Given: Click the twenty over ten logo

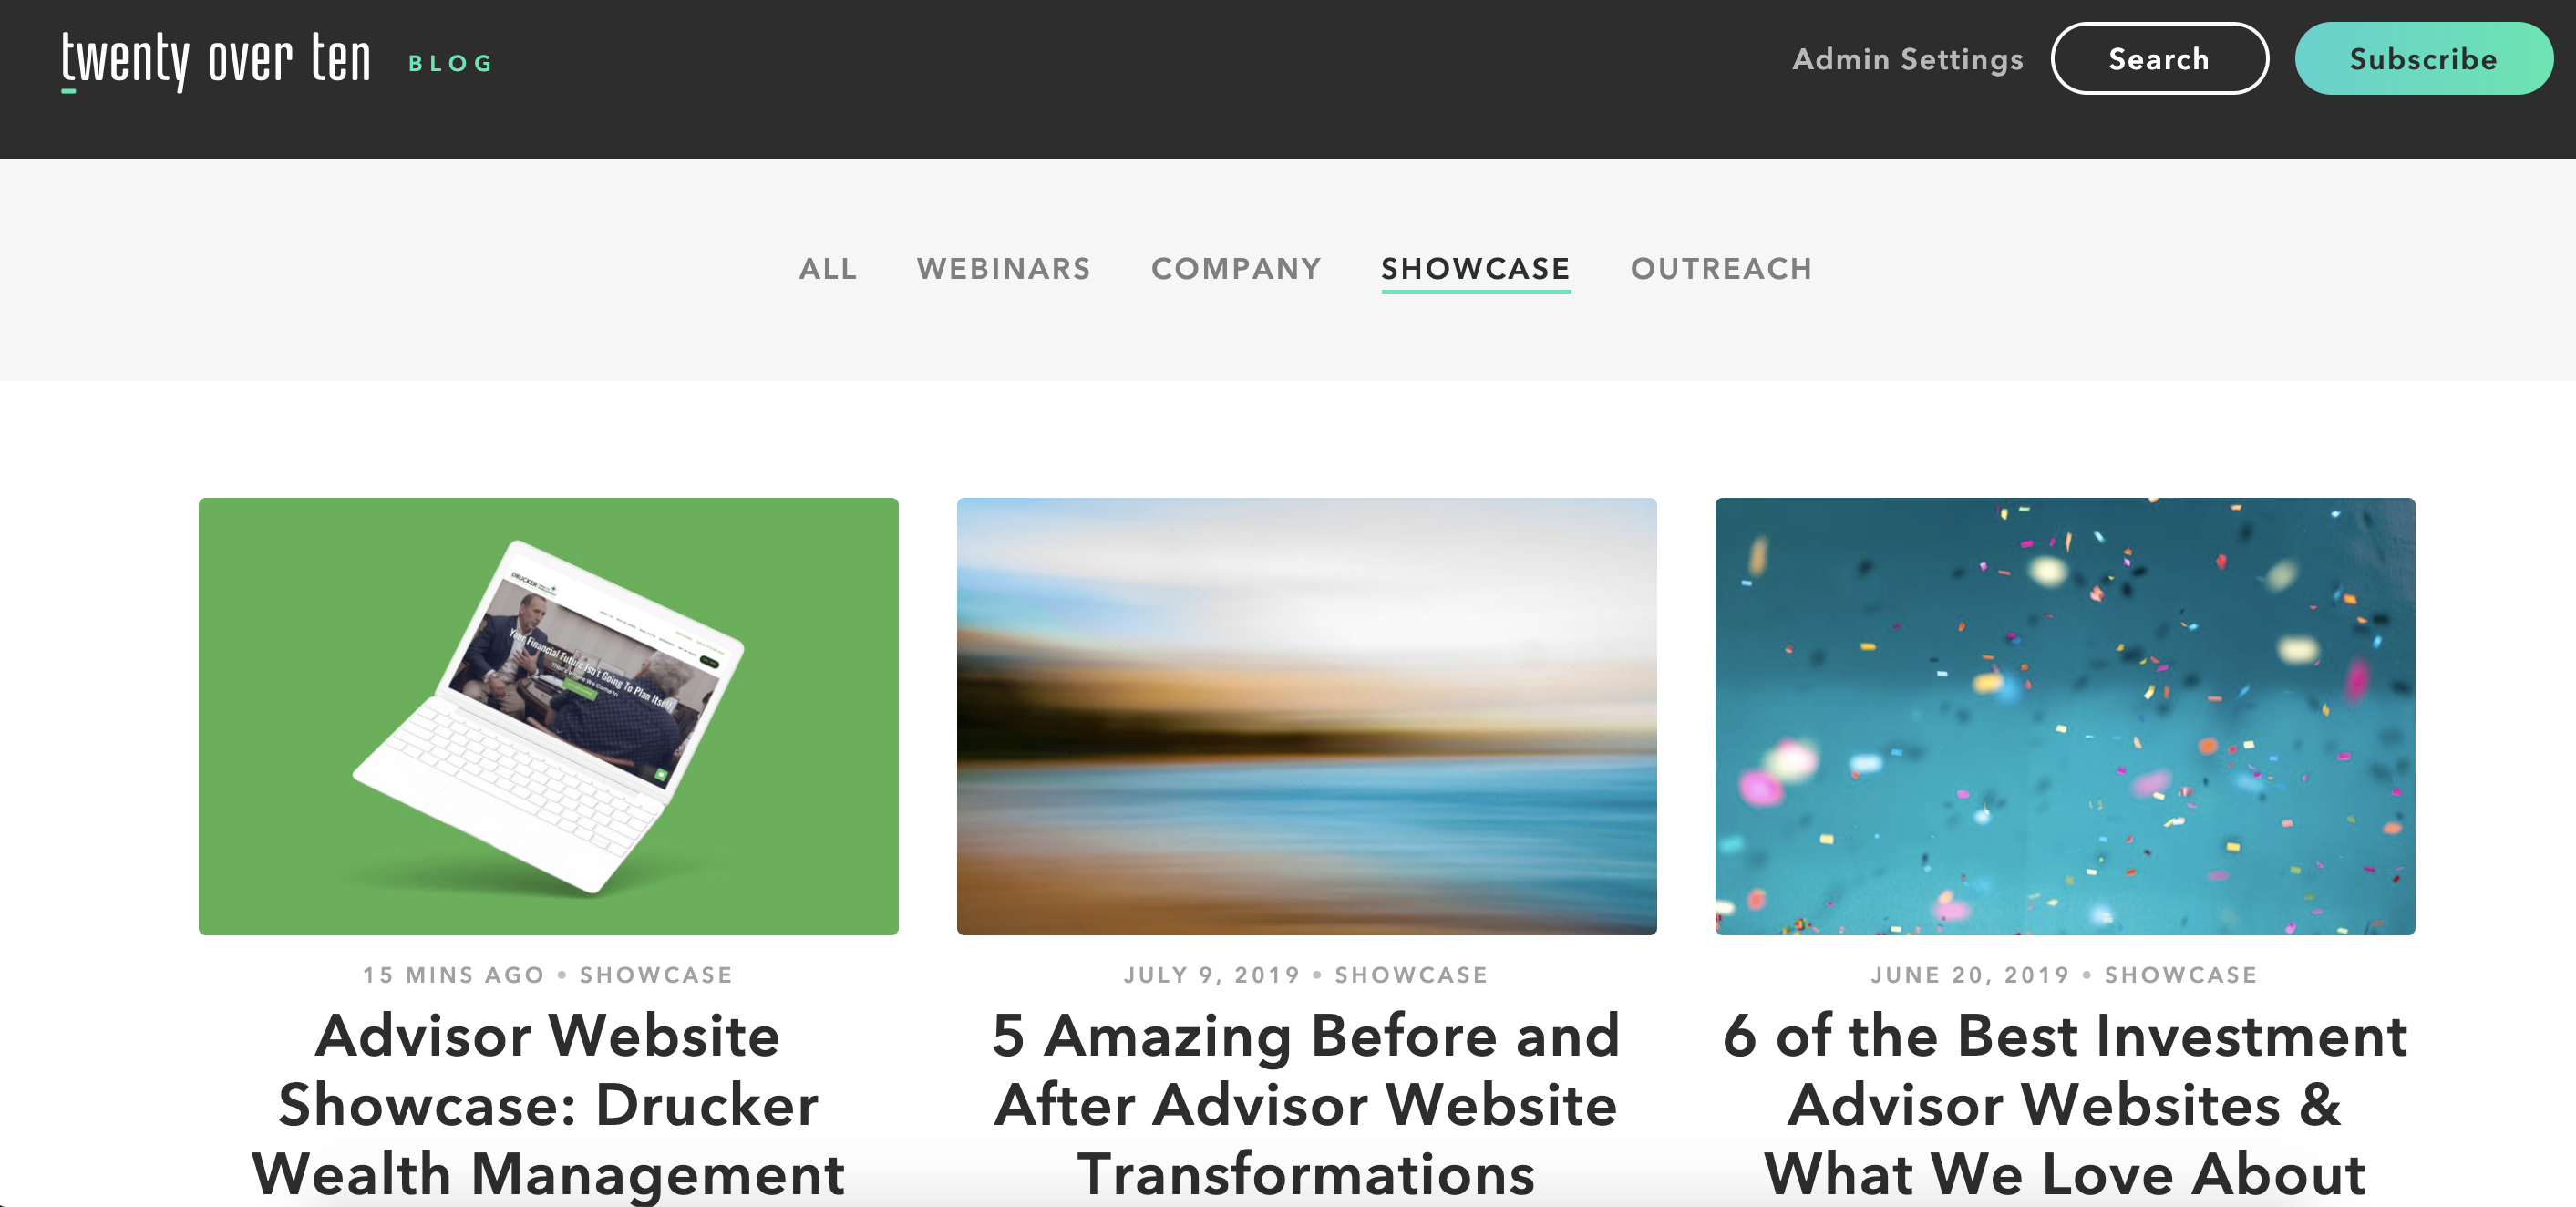Looking at the screenshot, I should coord(216,60).
